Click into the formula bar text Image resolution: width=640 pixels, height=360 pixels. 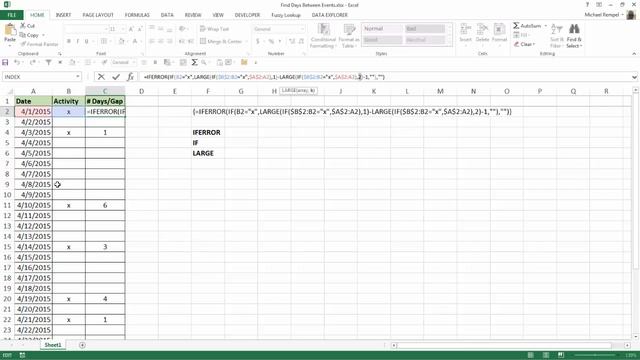[x=384, y=77]
